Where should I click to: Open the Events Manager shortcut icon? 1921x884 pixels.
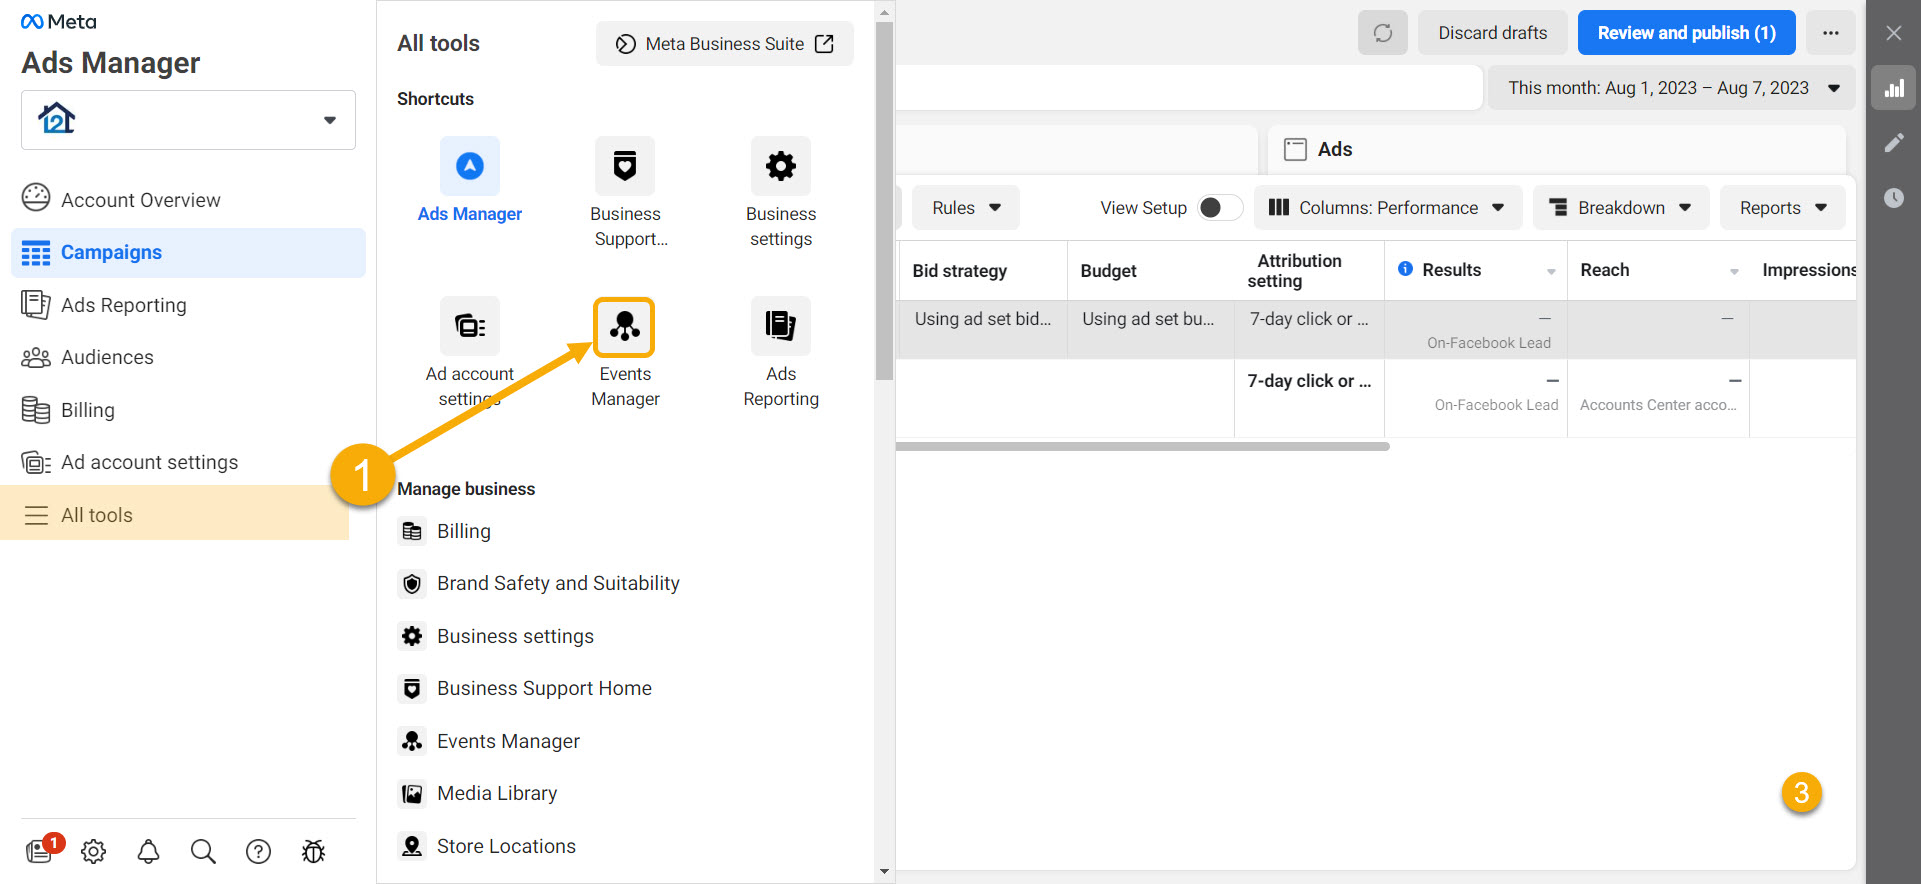pyautogui.click(x=624, y=326)
